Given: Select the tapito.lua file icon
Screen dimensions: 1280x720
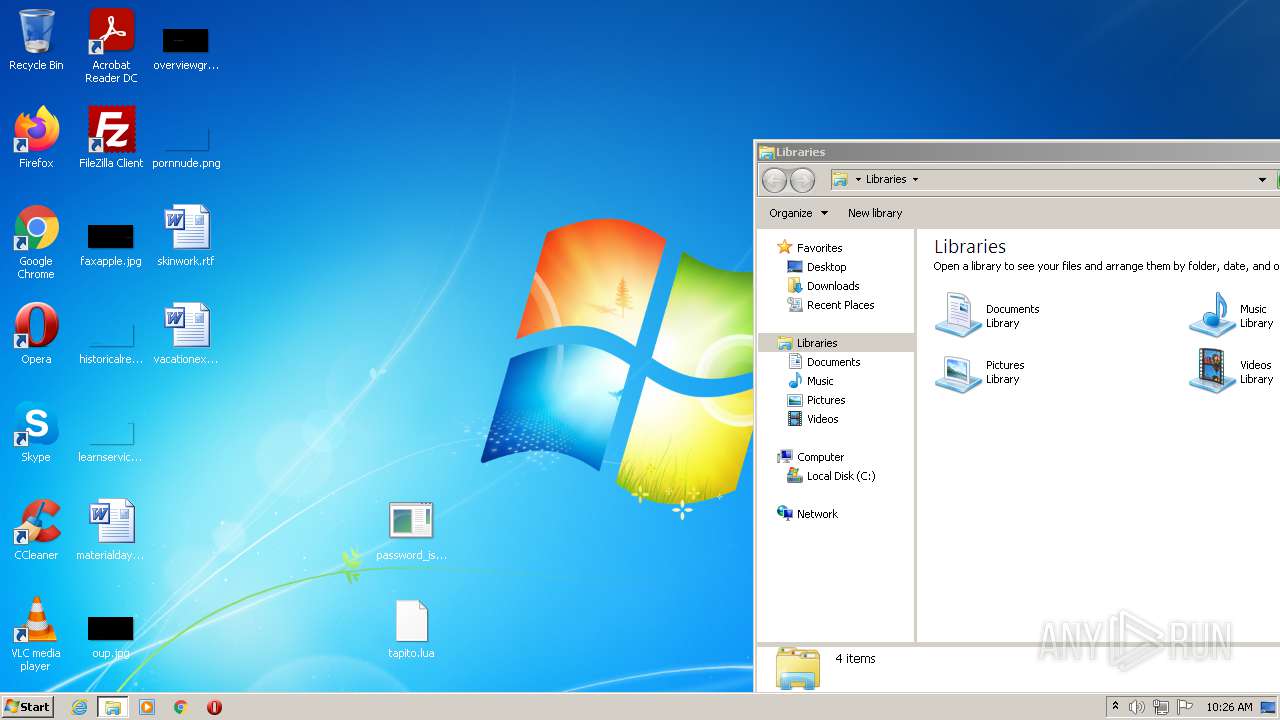Looking at the screenshot, I should (x=411, y=629).
